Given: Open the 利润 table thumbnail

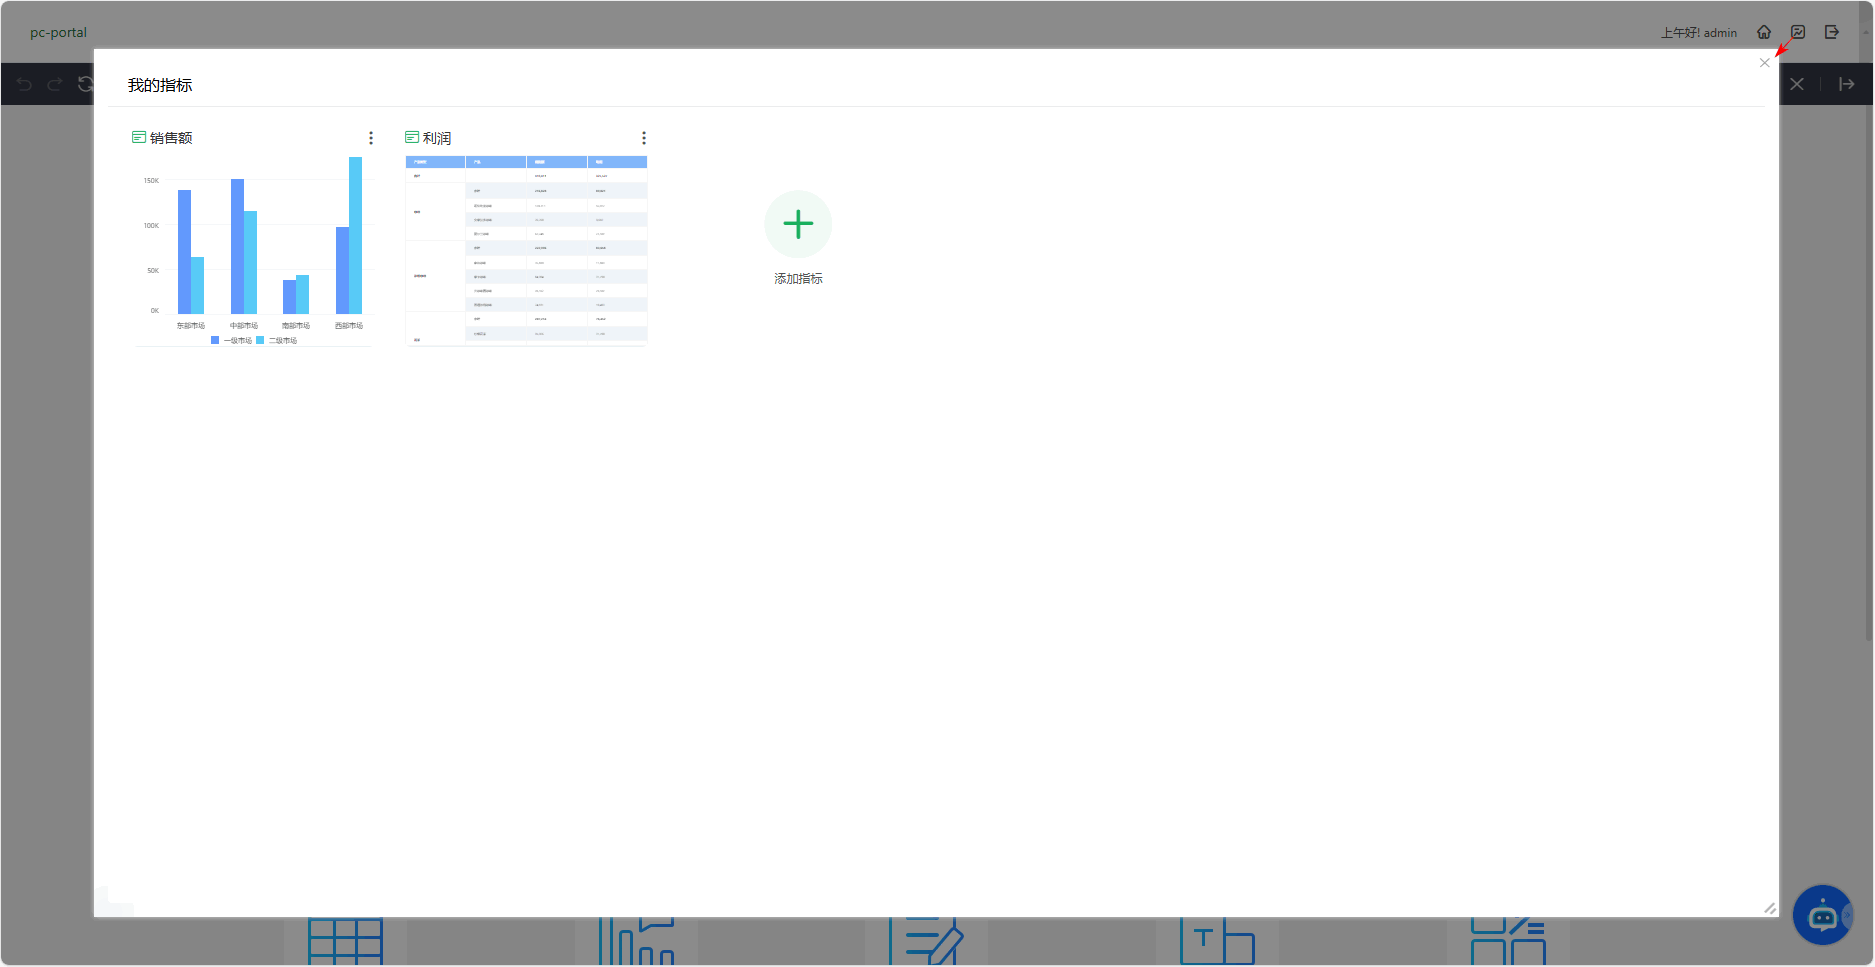Looking at the screenshot, I should [526, 250].
